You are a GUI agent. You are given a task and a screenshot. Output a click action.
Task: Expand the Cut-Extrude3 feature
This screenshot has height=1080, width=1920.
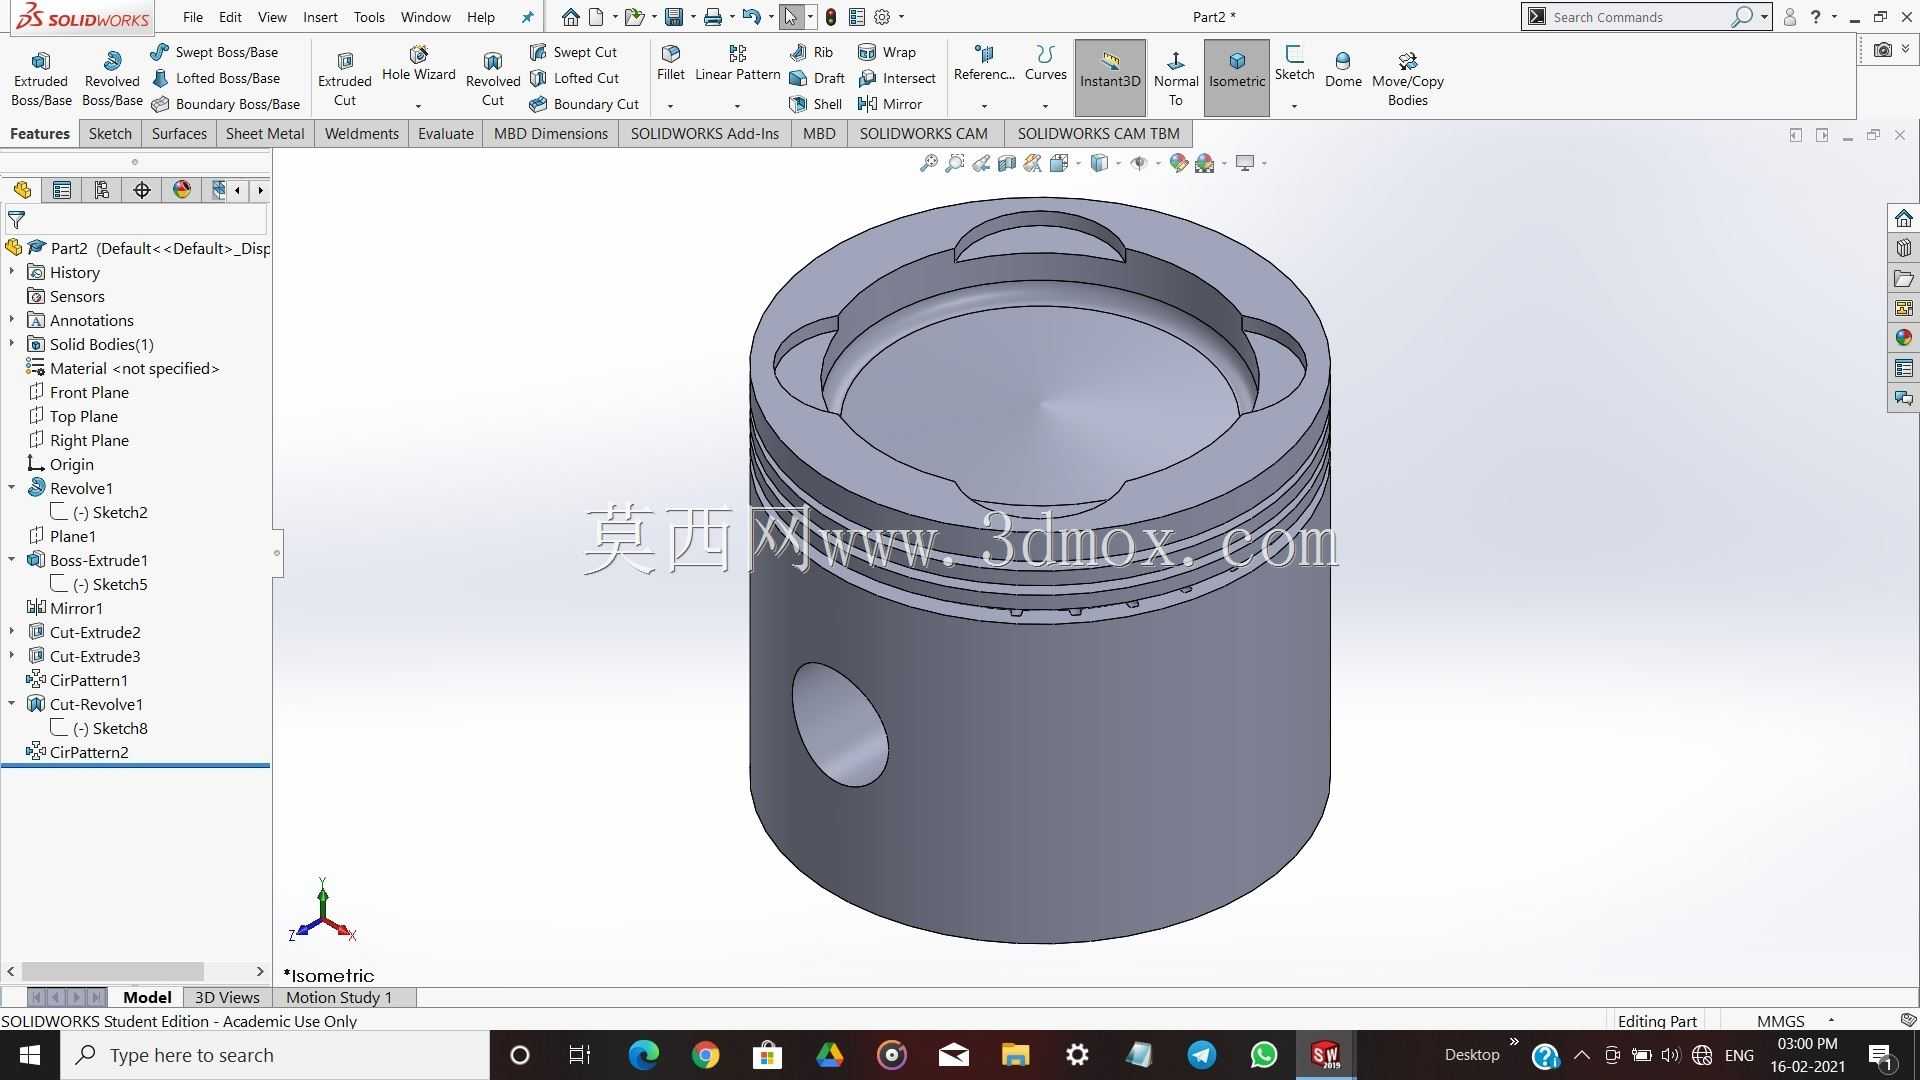coord(12,656)
